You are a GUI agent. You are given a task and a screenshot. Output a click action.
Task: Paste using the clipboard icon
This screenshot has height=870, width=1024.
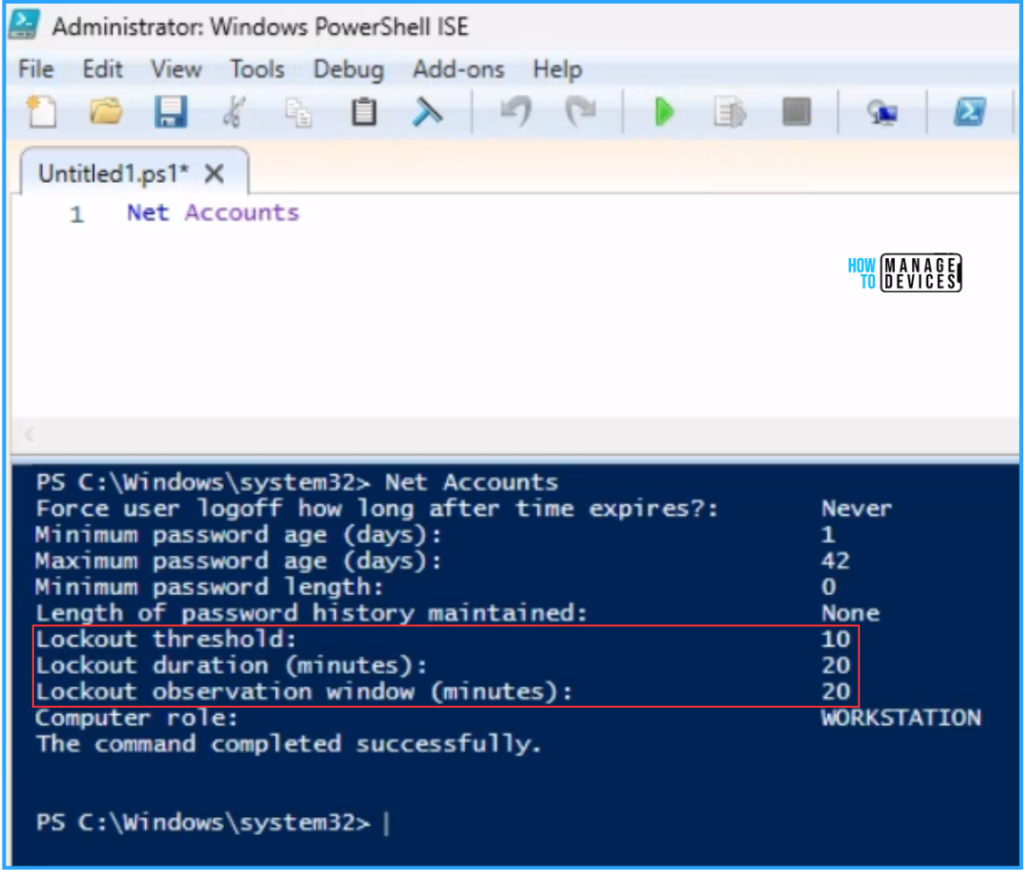point(364,112)
